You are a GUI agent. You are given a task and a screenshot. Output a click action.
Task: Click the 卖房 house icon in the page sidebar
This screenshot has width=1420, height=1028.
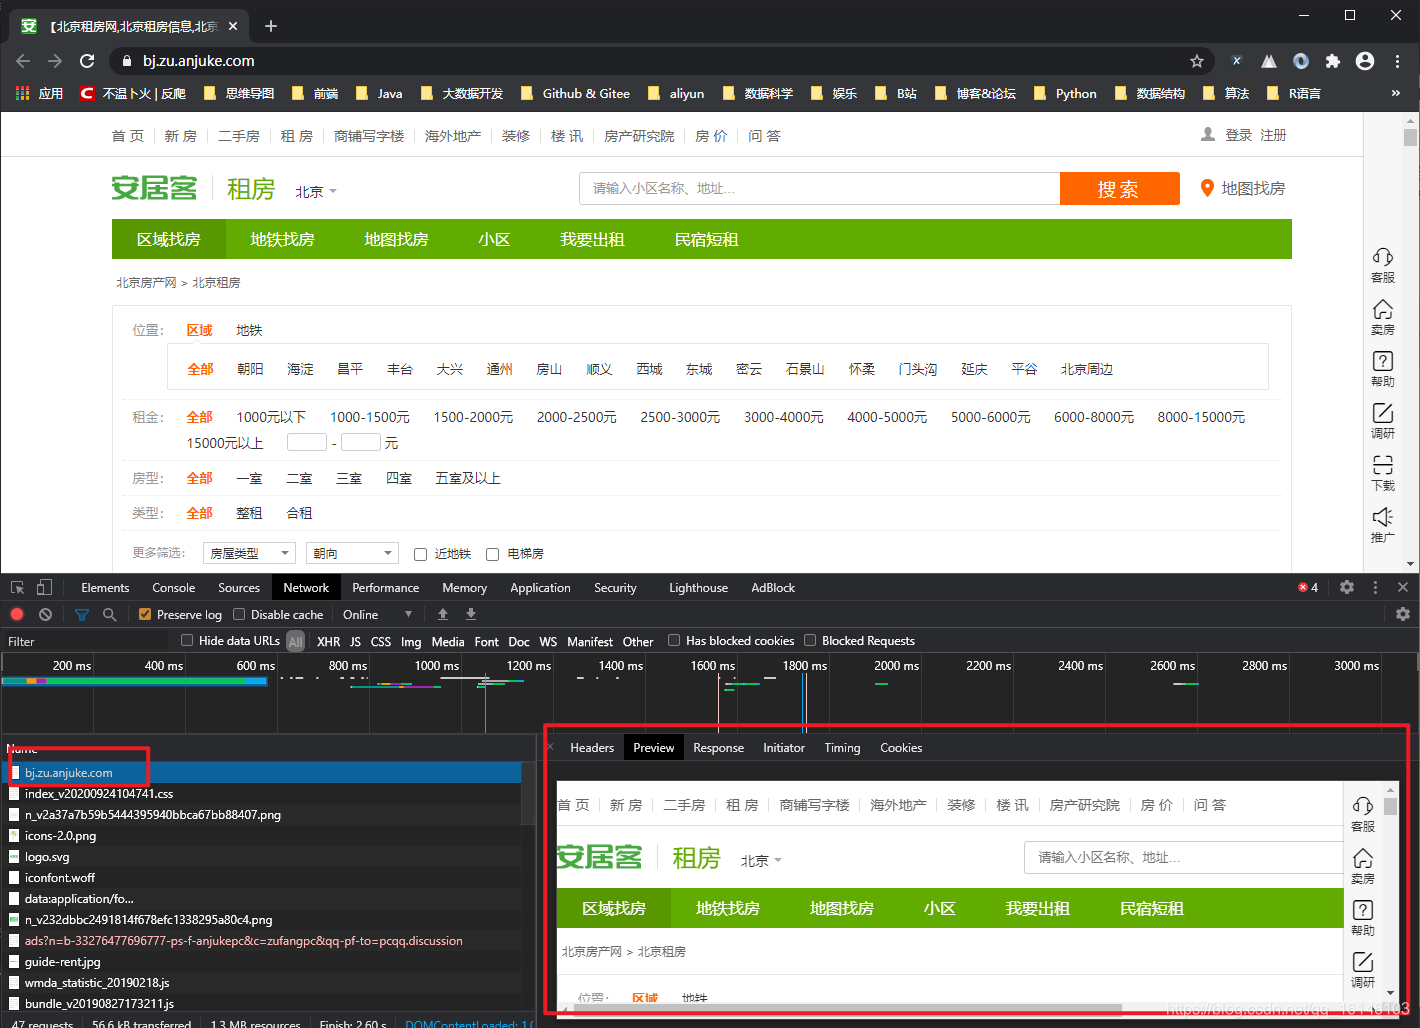(x=1383, y=317)
